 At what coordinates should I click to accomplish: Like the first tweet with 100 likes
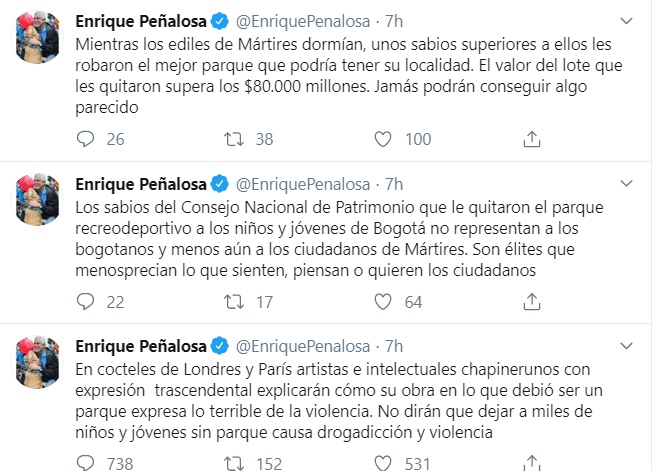385,140
